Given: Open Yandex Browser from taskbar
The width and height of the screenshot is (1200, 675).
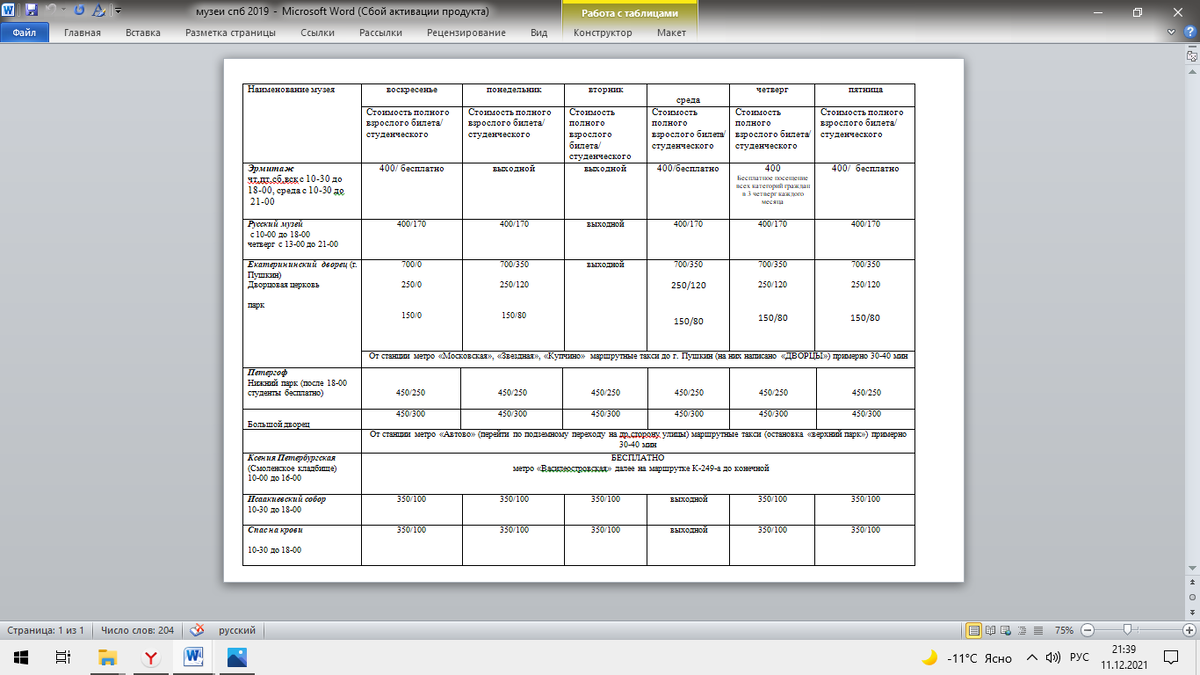Looking at the screenshot, I should (x=150, y=657).
